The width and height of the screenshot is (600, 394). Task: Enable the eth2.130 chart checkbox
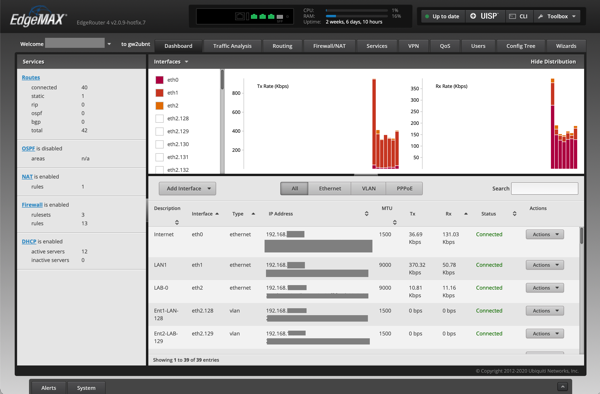[x=160, y=144]
